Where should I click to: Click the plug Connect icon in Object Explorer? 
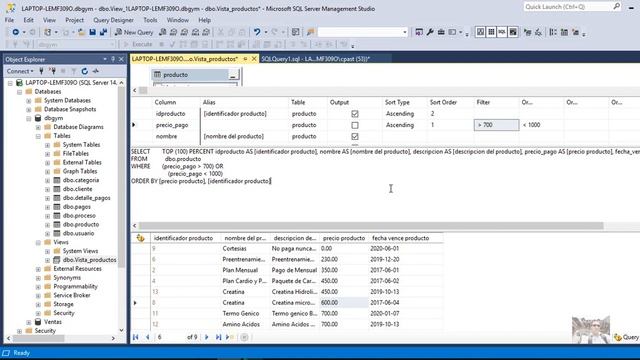click(41, 71)
